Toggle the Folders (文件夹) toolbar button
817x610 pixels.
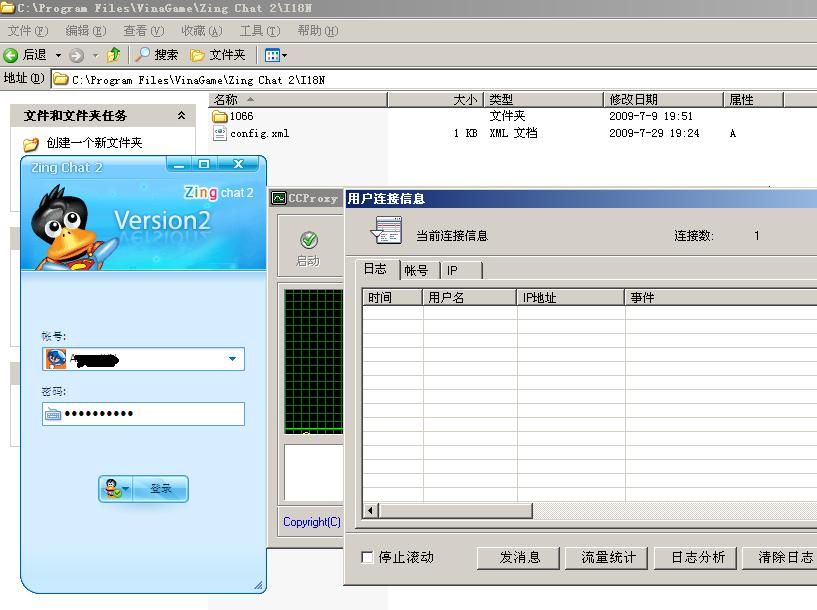(x=218, y=55)
